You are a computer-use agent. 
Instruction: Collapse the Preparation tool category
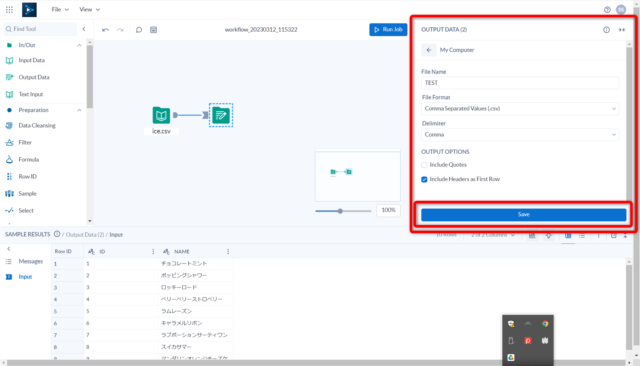(x=79, y=110)
